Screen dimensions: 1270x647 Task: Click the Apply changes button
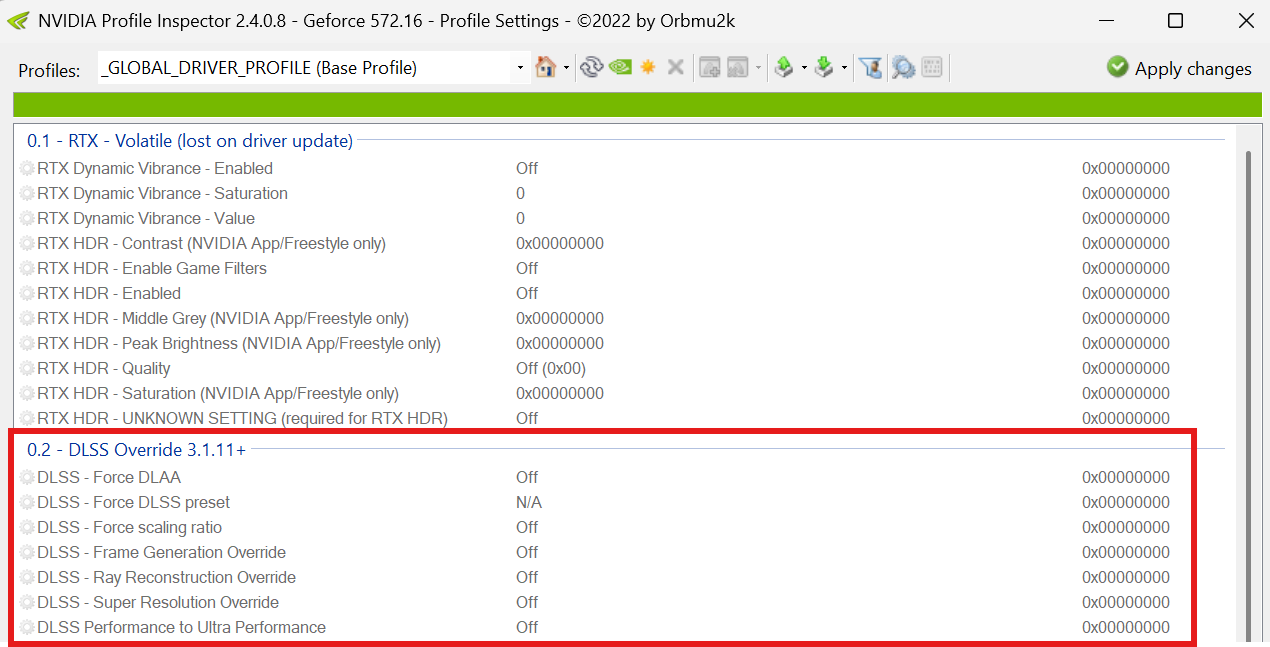pos(1179,68)
